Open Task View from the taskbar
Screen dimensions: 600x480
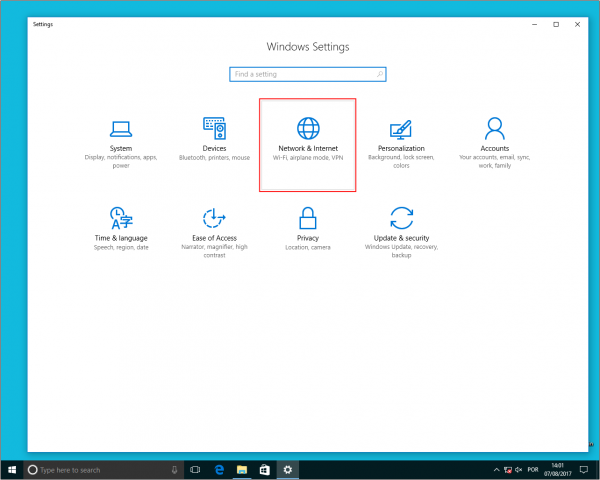pyautogui.click(x=195, y=470)
